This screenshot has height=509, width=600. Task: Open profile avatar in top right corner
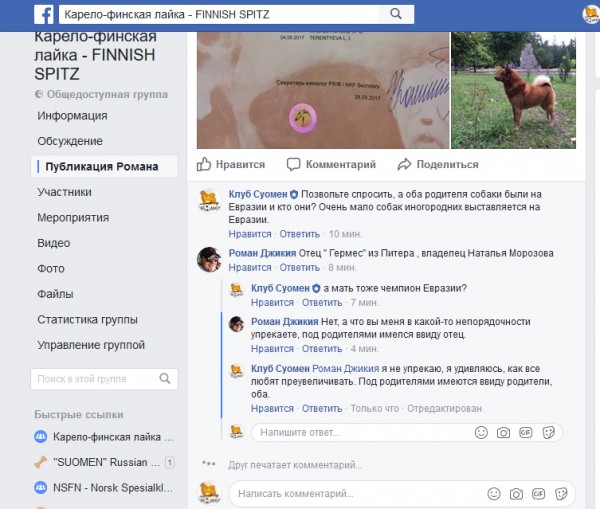[591, 14]
